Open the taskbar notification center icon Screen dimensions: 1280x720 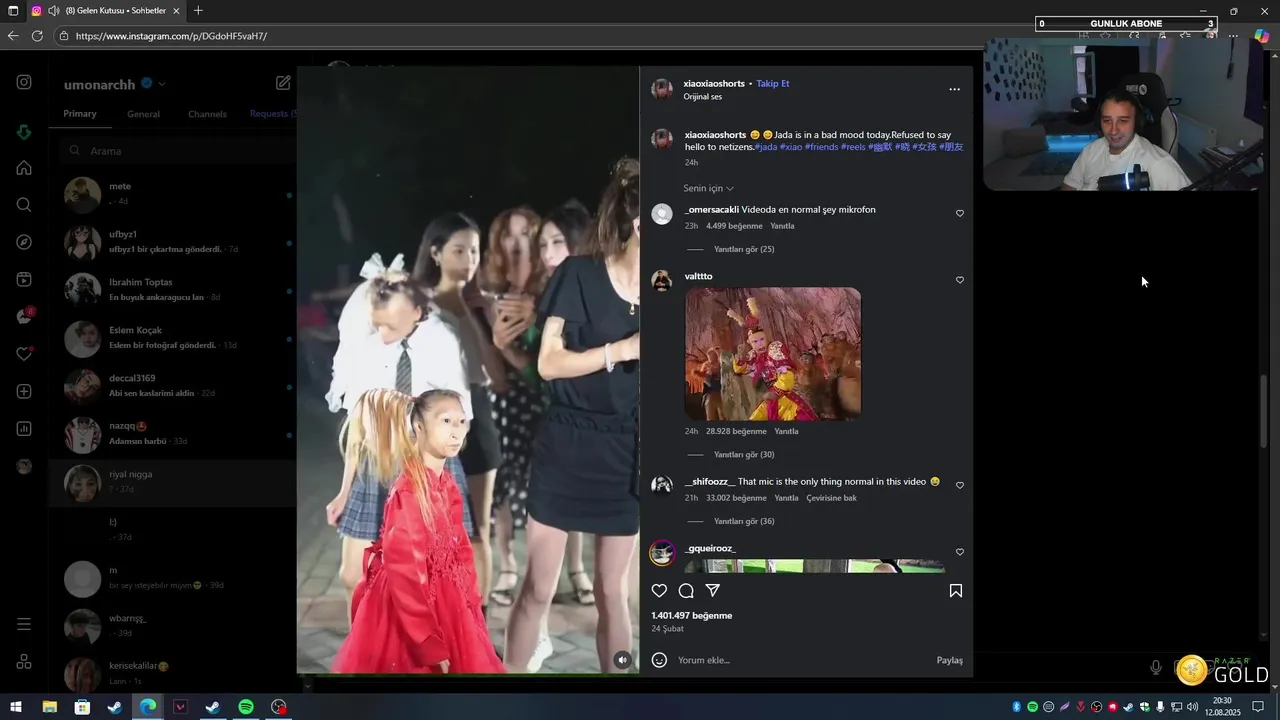pyautogui.click(x=1258, y=707)
